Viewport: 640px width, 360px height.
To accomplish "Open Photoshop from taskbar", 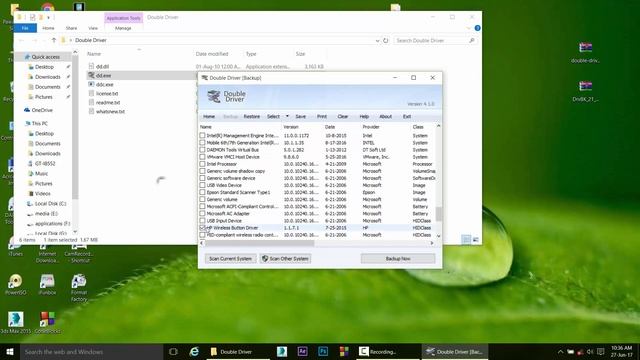I will [x=323, y=351].
